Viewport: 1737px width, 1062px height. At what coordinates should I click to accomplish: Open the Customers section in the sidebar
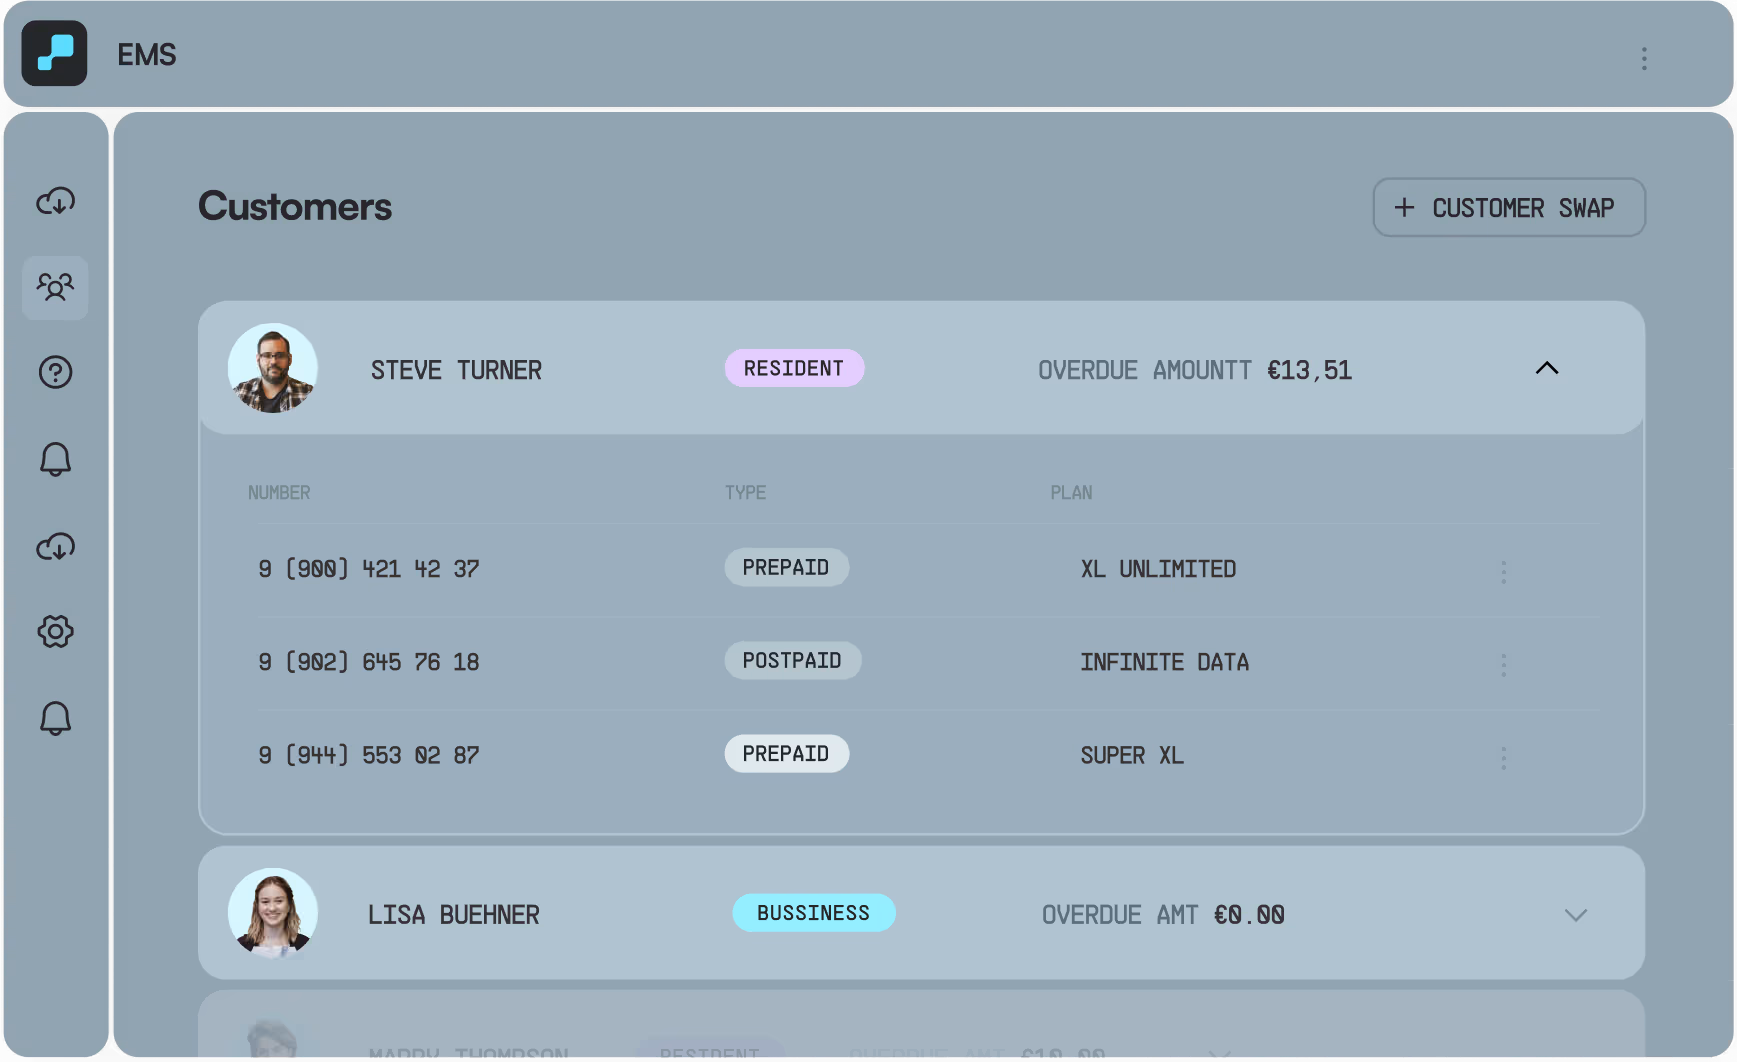click(55, 288)
